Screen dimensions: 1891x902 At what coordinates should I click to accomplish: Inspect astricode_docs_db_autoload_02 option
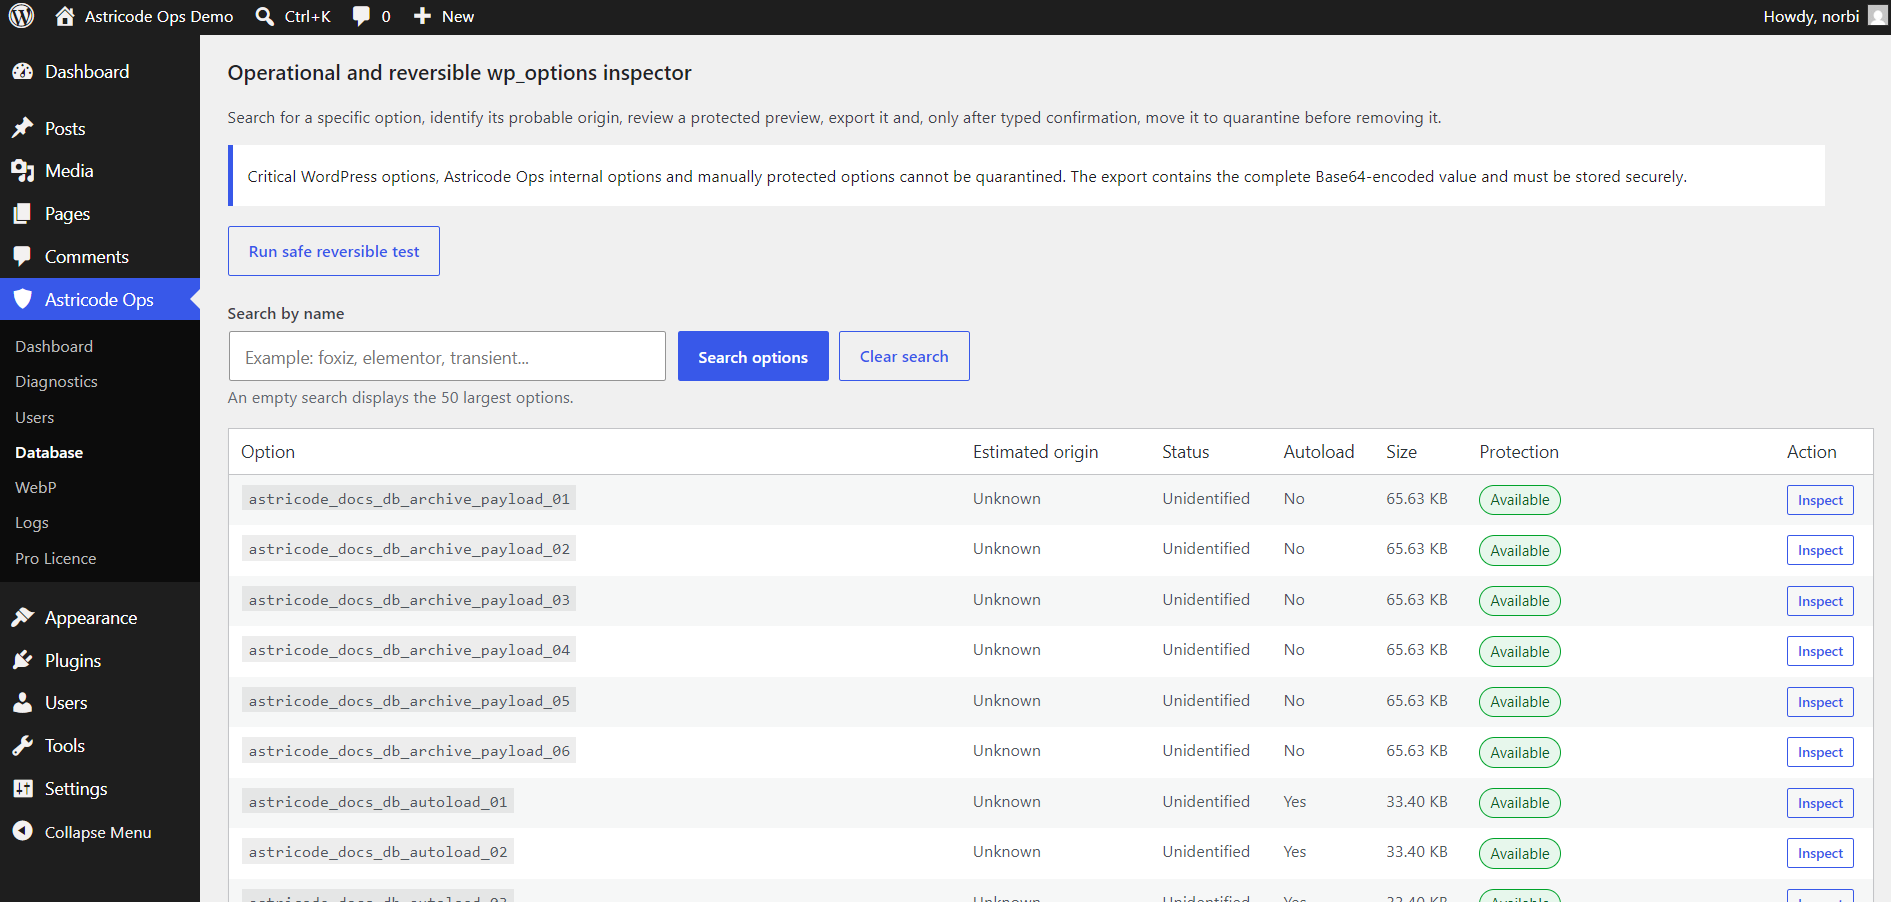1820,853
